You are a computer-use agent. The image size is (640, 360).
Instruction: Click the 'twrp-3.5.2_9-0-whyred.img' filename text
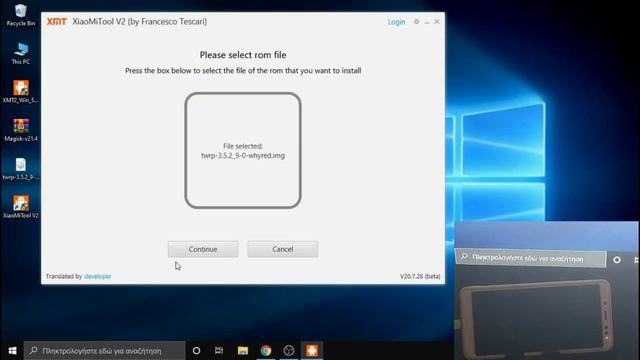tap(243, 156)
